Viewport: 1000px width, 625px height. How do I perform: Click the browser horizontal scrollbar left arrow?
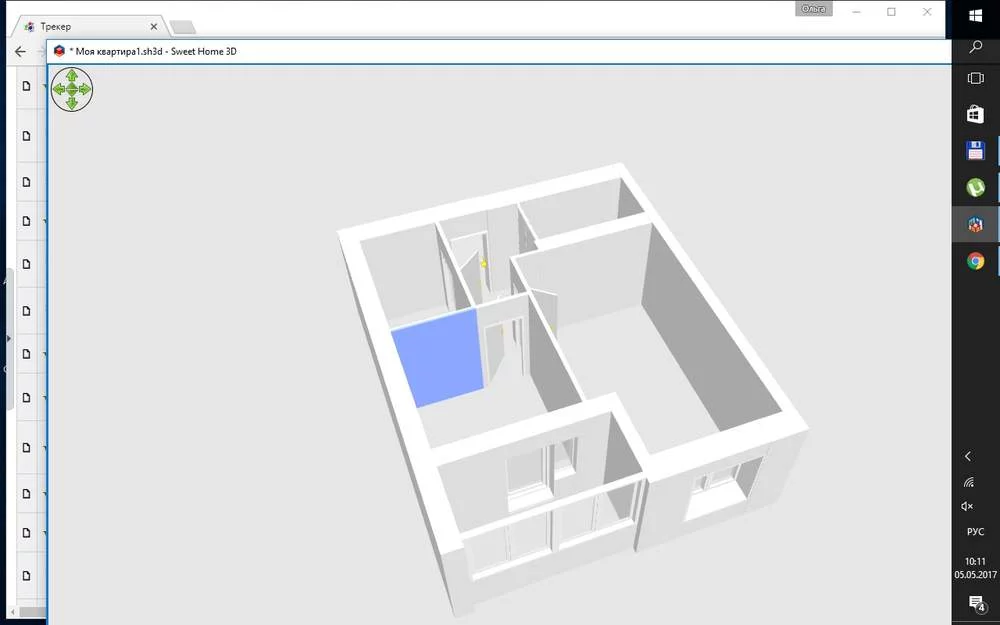[13, 612]
